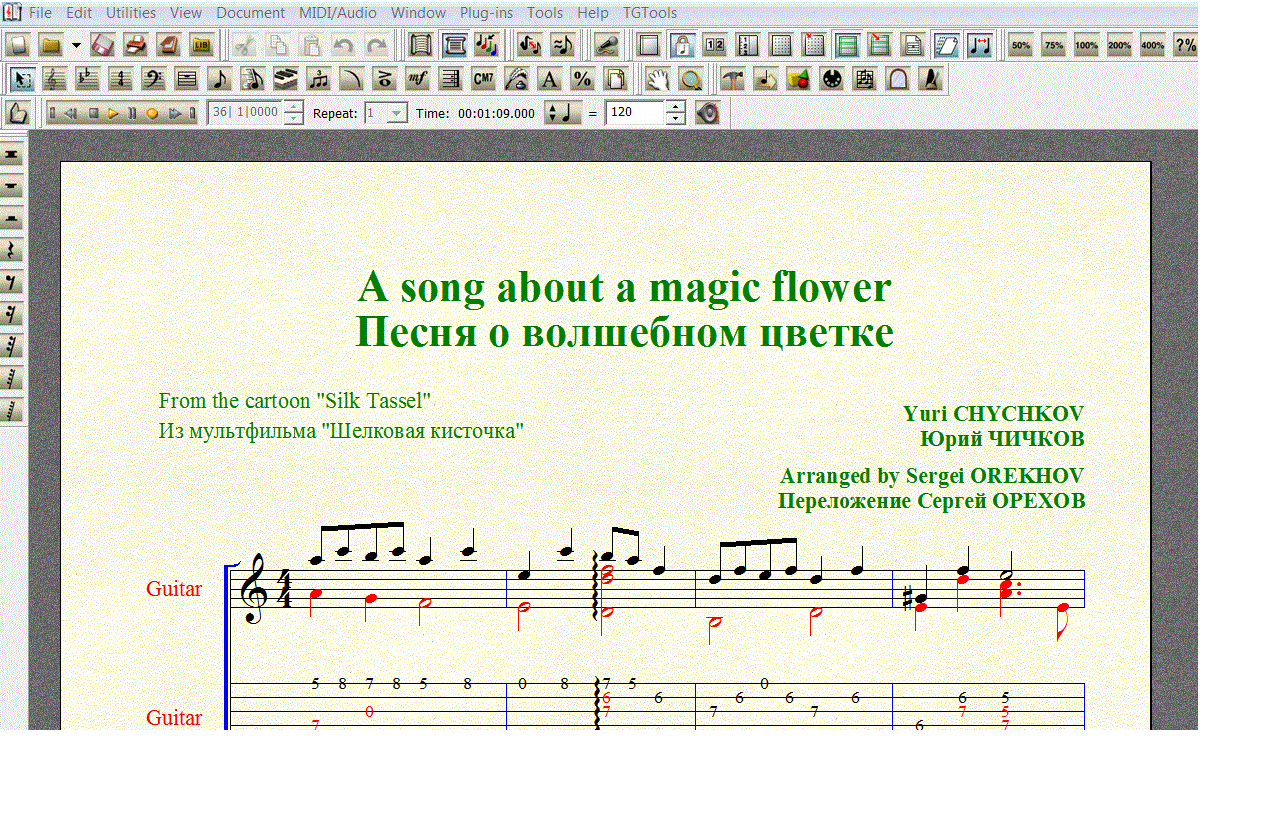The height and width of the screenshot is (817, 1274).
Task: Select the Mirror tool
Action: tap(898, 79)
